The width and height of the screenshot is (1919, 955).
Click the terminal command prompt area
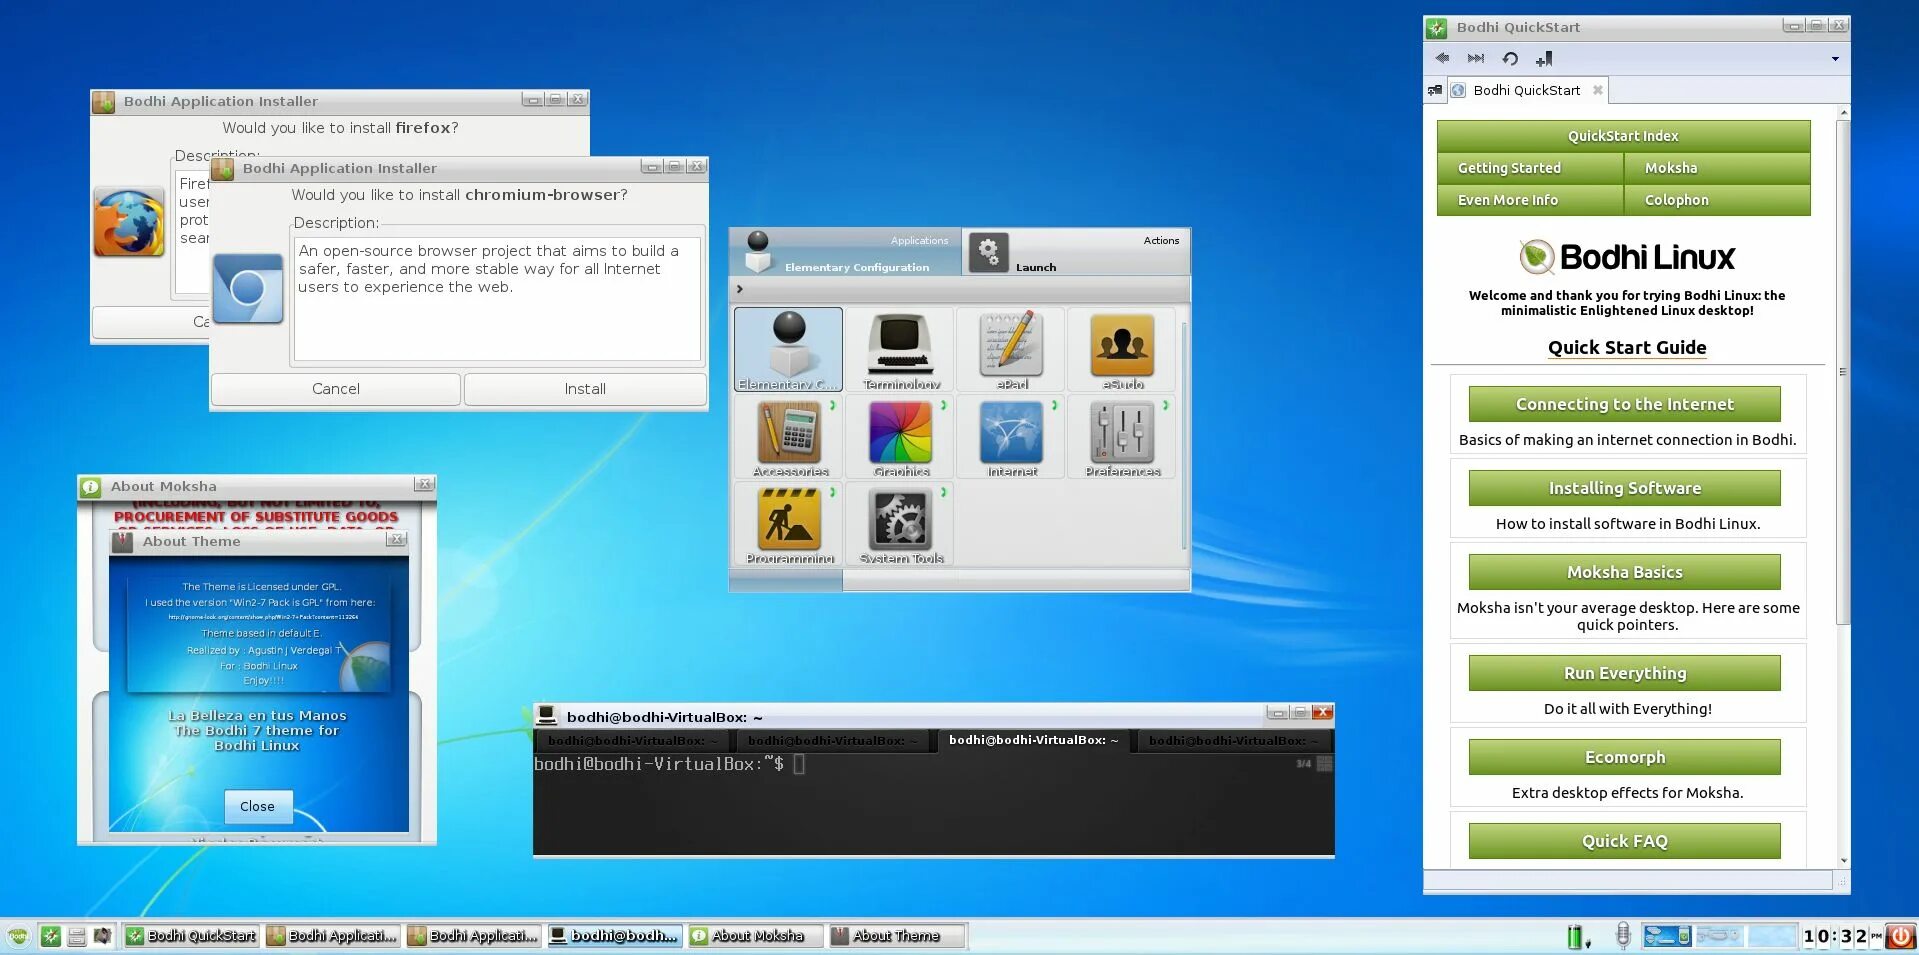[933, 806]
